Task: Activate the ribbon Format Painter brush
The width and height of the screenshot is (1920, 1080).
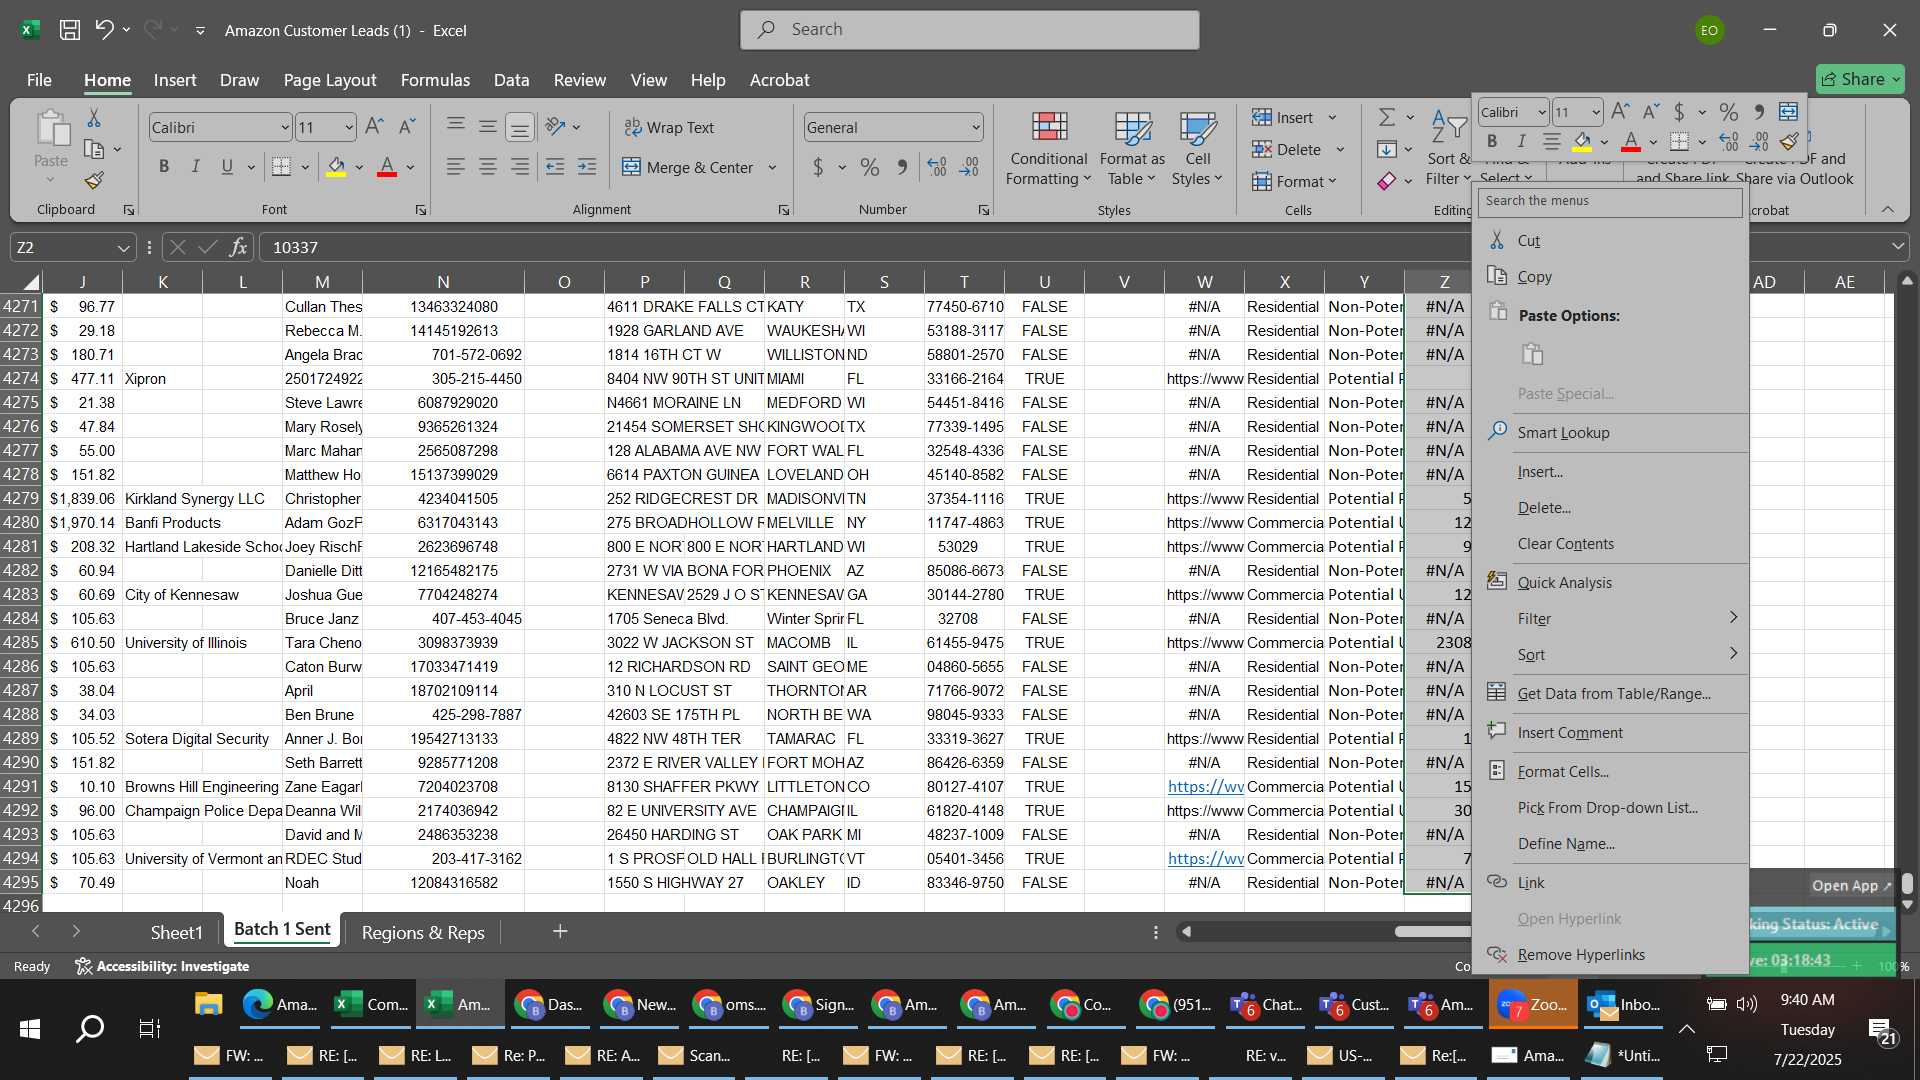Action: 93,180
